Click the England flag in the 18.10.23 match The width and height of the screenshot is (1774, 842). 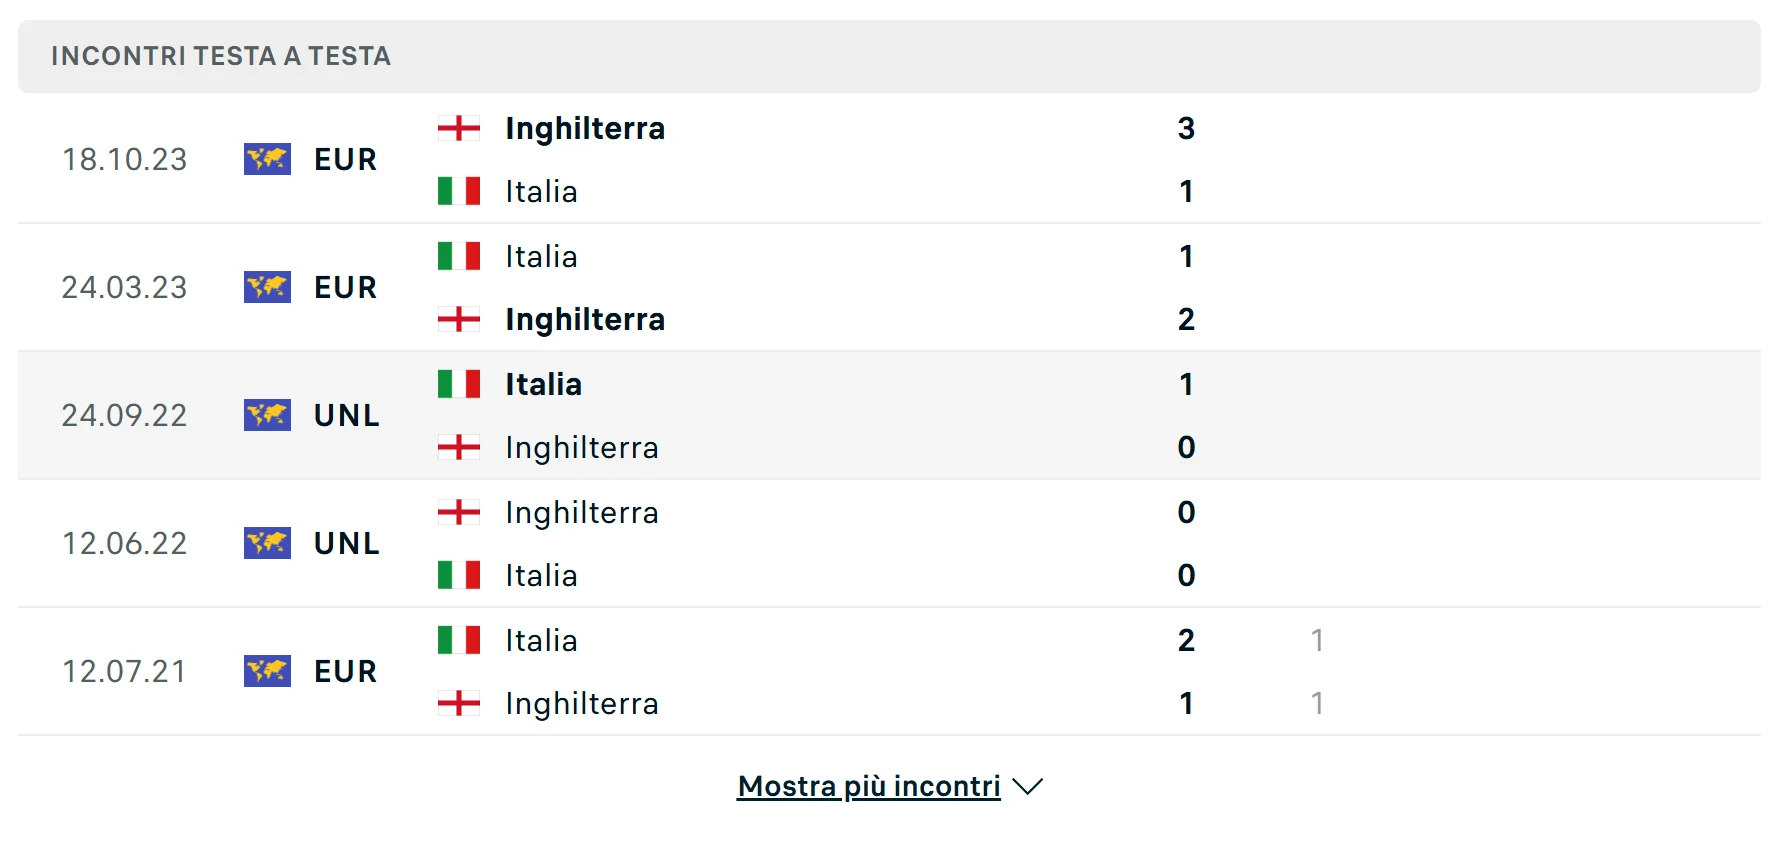point(459,128)
